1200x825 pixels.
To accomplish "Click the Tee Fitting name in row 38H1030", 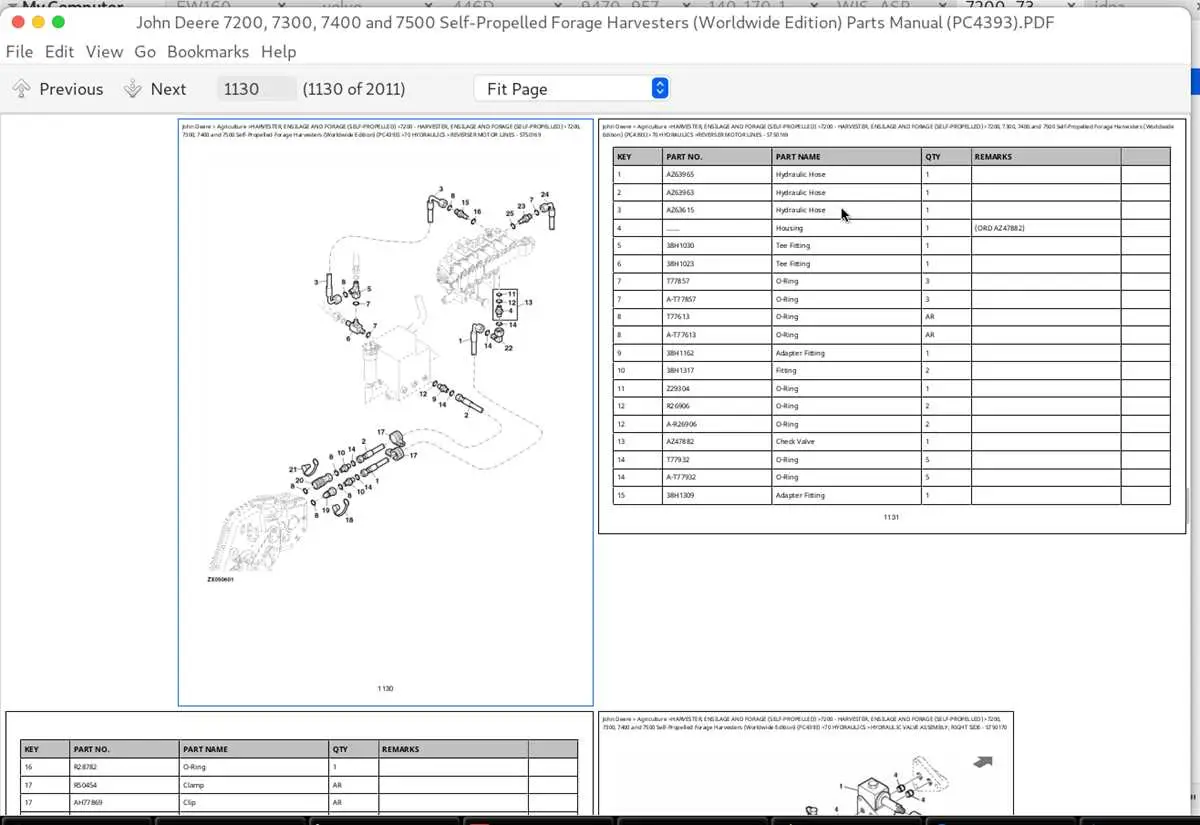I will click(x=793, y=246).
